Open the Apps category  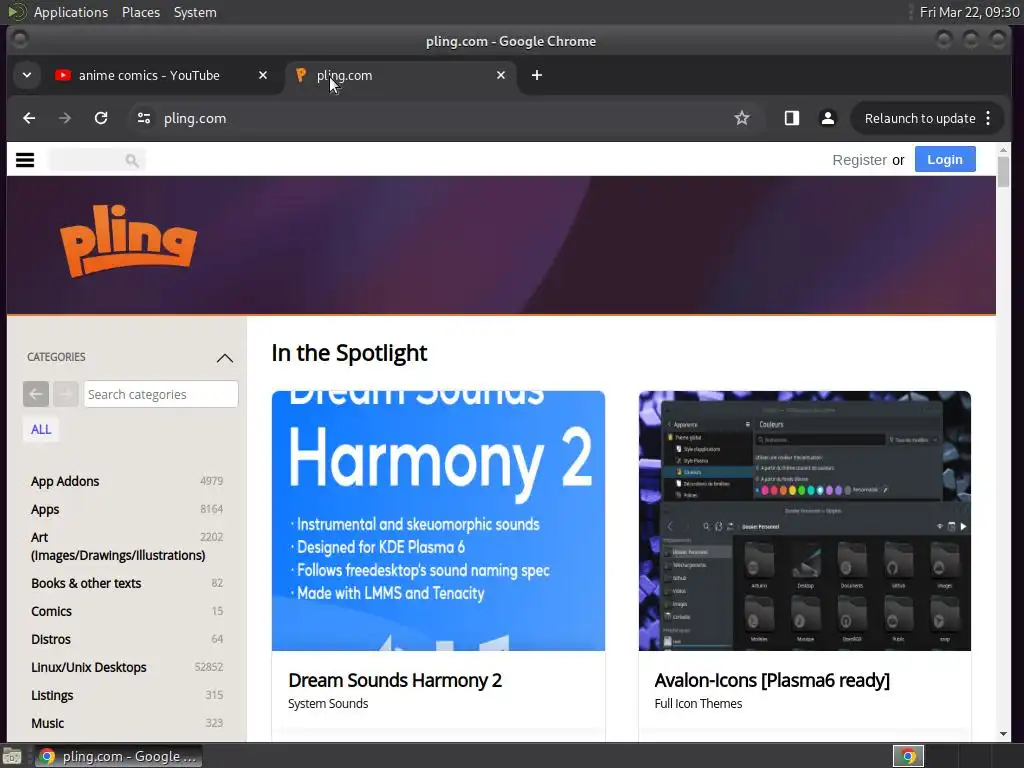tap(45, 509)
